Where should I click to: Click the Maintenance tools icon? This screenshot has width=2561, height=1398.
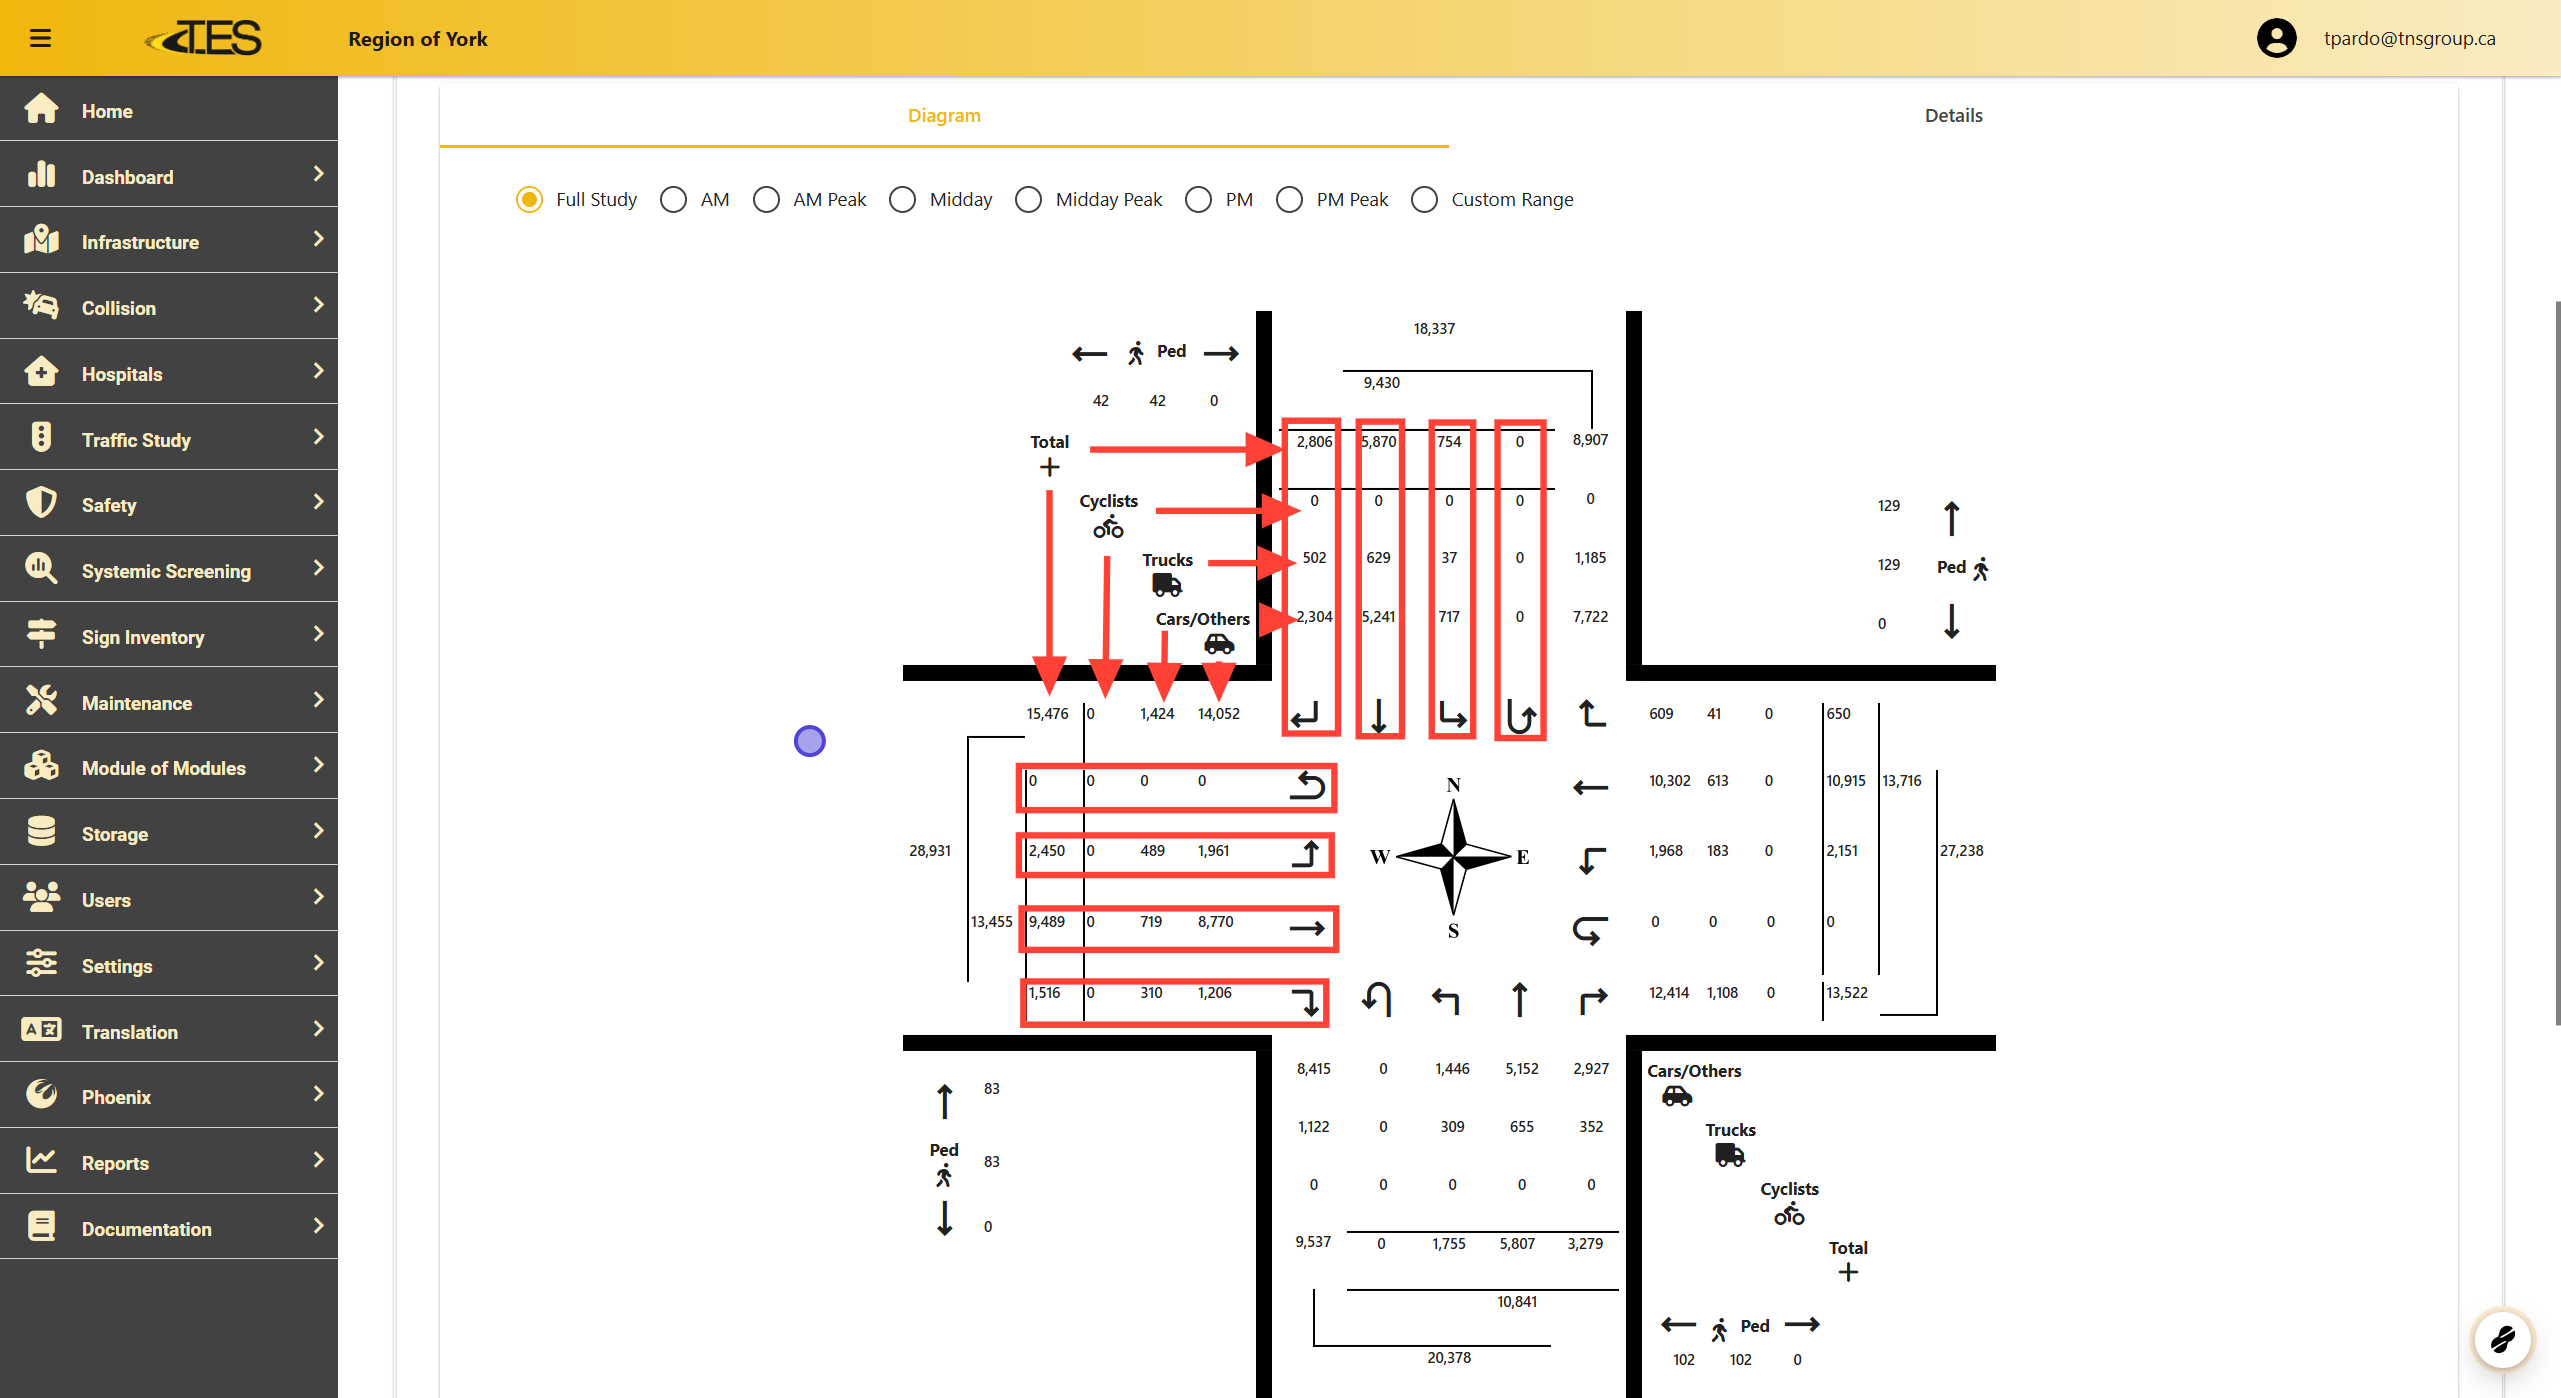point(41,701)
